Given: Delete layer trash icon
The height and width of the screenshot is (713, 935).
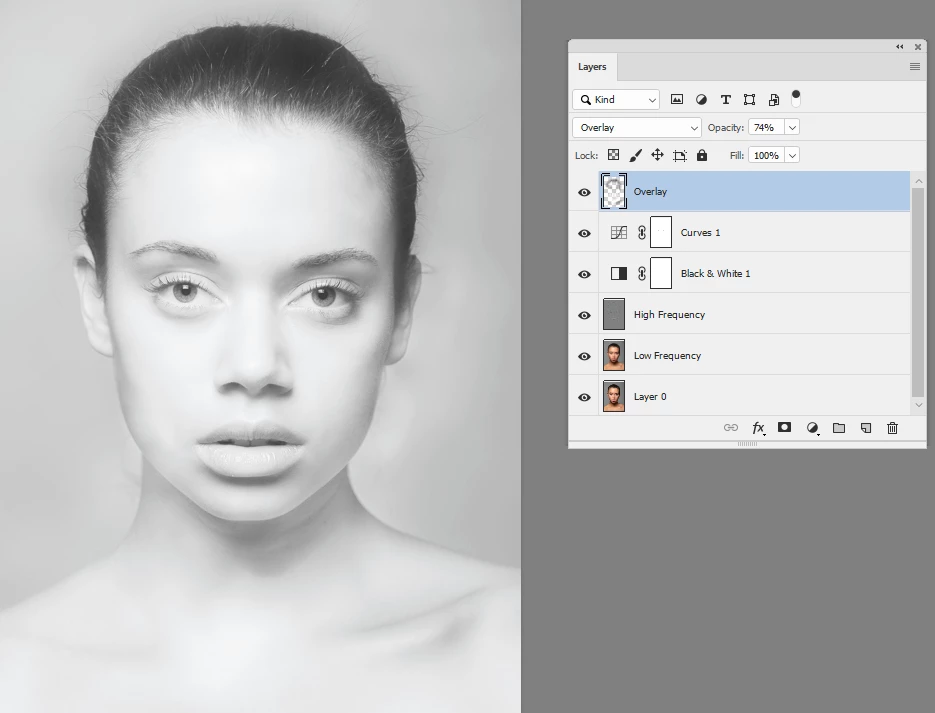Looking at the screenshot, I should pos(892,427).
